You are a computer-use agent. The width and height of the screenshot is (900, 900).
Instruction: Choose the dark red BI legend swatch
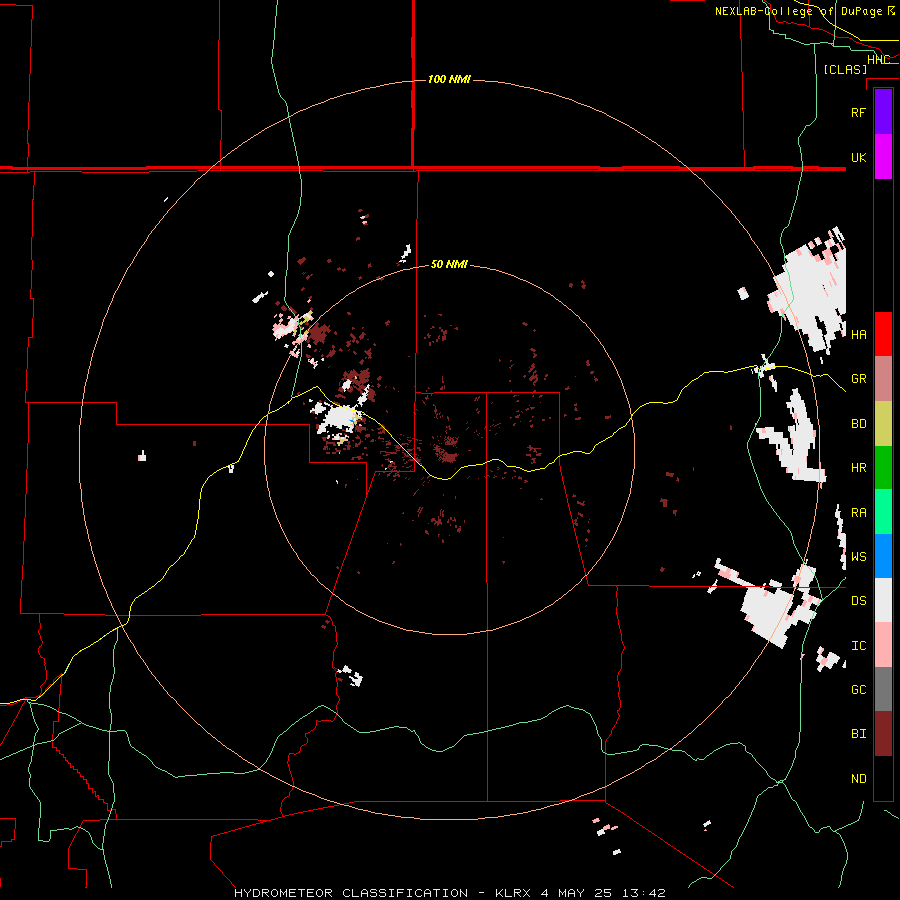click(883, 734)
